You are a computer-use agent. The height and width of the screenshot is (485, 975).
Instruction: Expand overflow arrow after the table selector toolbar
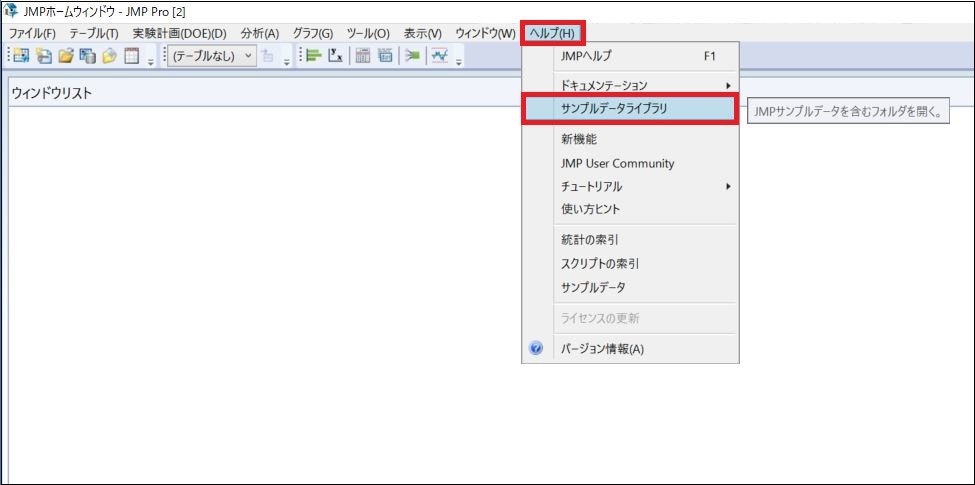click(286, 61)
